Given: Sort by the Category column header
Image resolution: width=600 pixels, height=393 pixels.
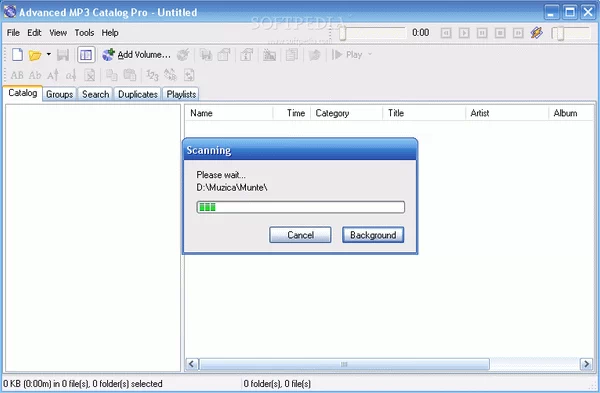Looking at the screenshot, I should (x=346, y=113).
